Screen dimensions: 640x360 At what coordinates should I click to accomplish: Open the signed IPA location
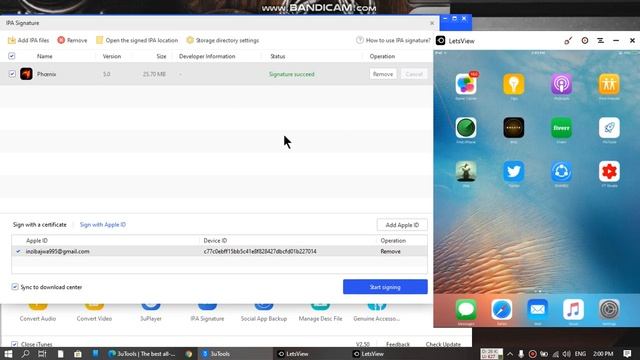point(137,40)
